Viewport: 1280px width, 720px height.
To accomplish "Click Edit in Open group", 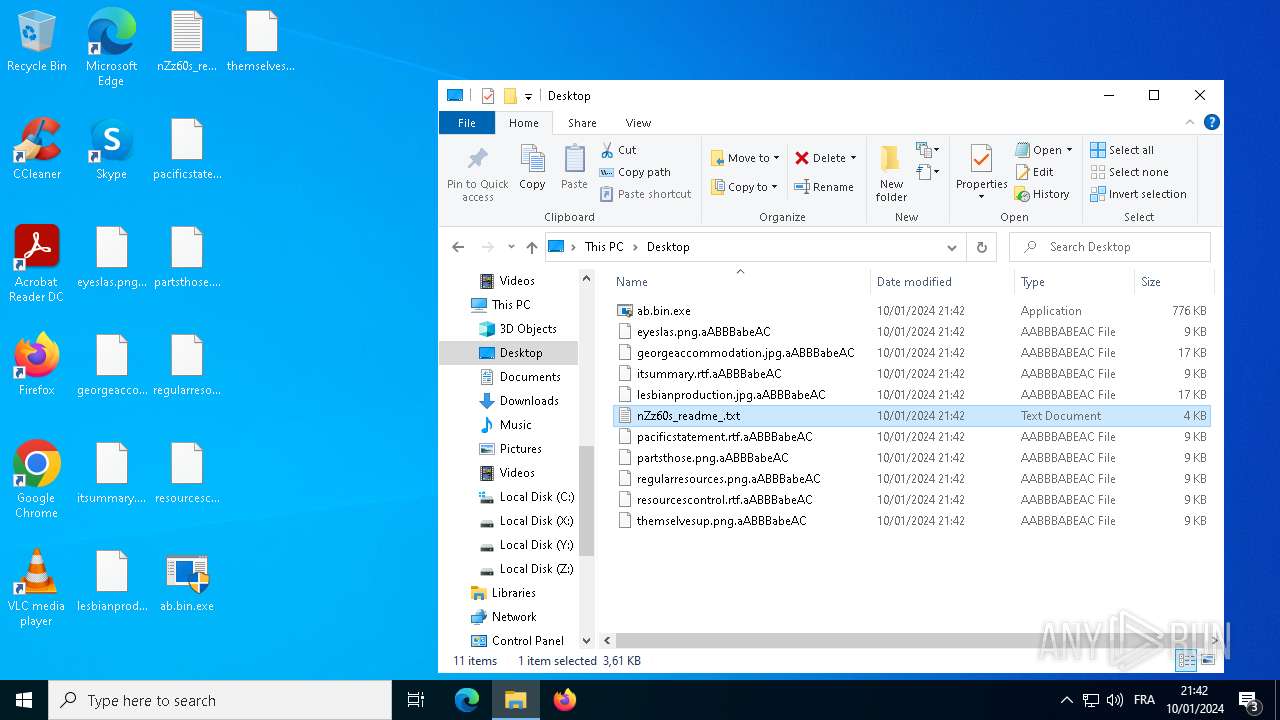I will pos(1034,172).
